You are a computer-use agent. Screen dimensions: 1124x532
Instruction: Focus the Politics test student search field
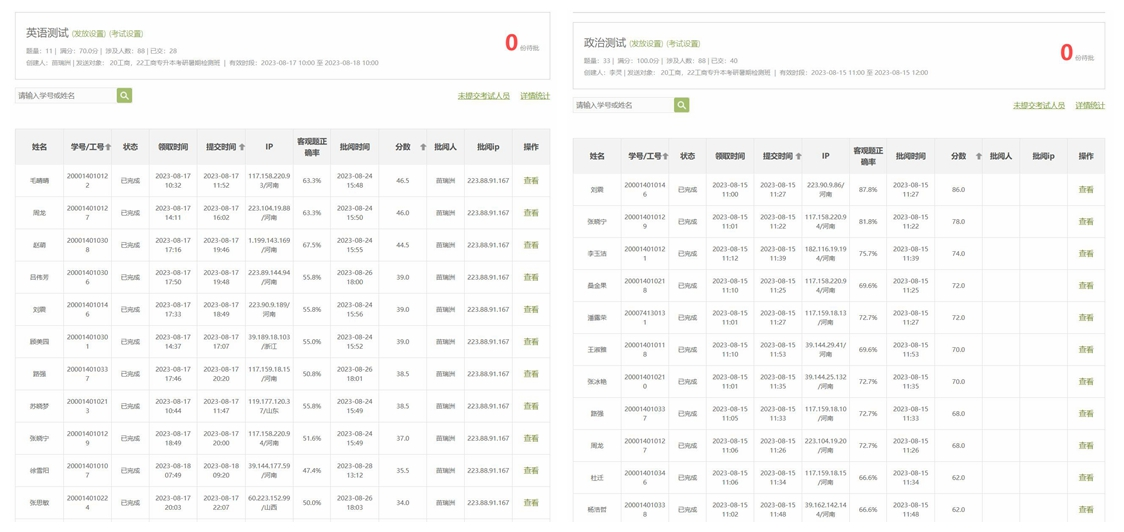click(x=623, y=105)
